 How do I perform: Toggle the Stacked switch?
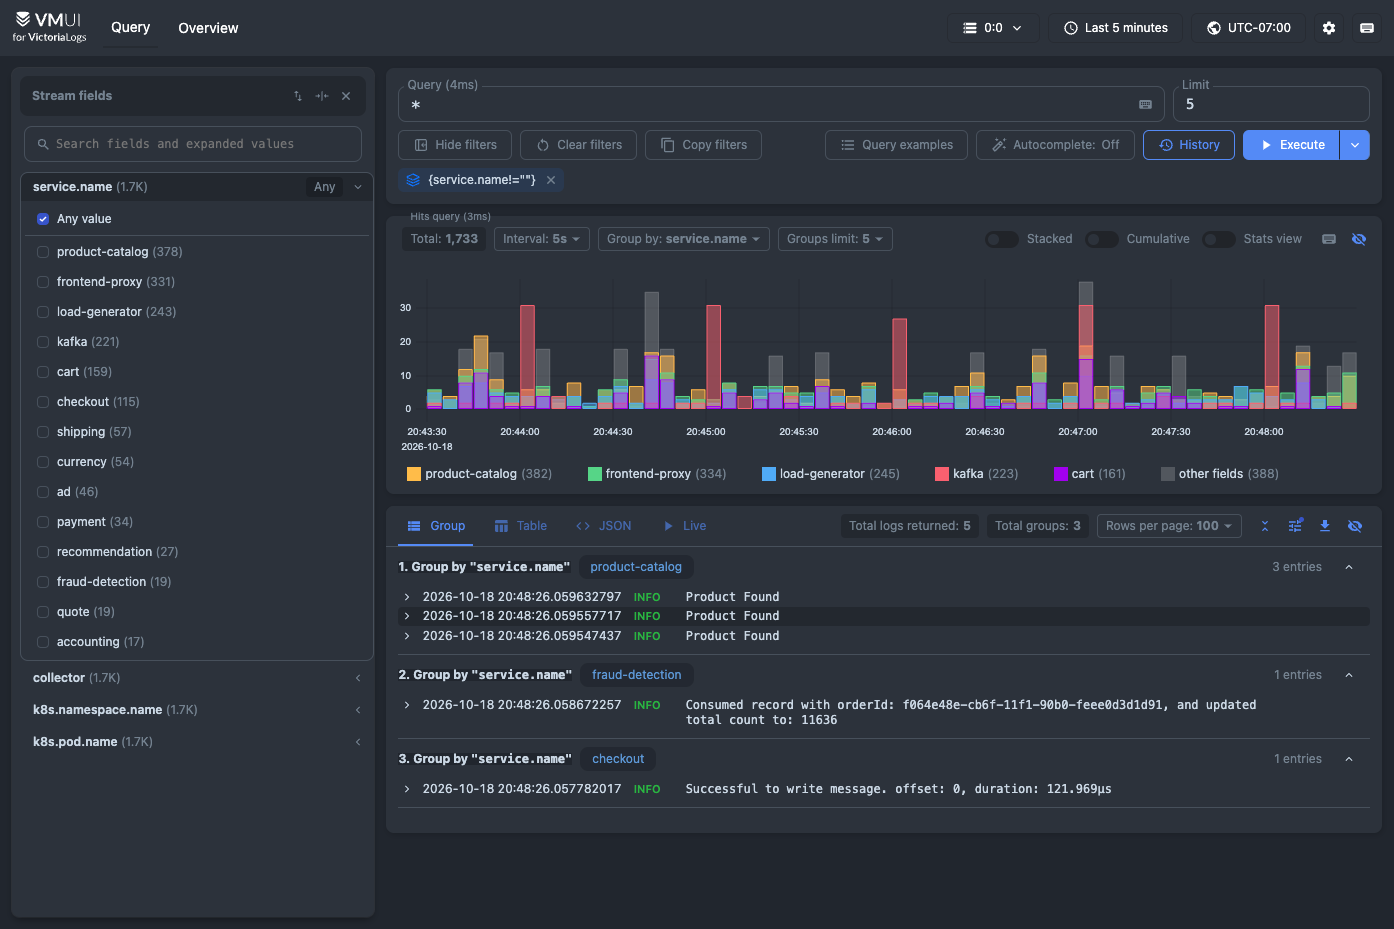[x=1002, y=239]
